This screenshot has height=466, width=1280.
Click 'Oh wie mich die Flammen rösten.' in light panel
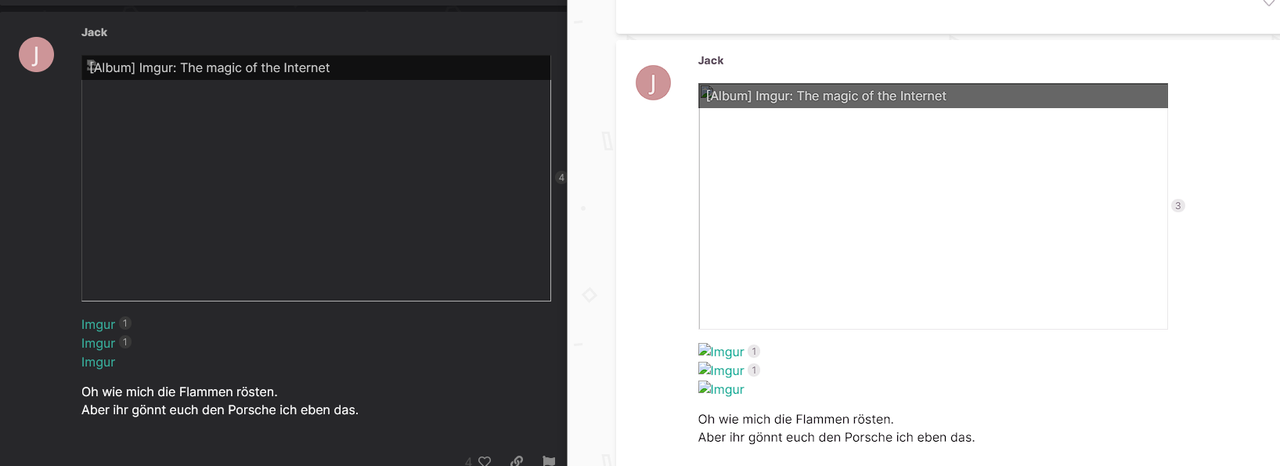point(796,419)
